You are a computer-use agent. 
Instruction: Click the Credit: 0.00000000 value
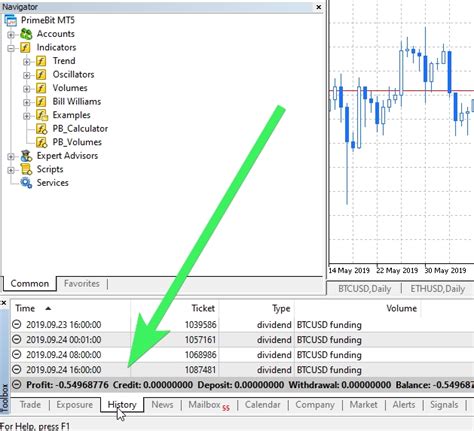153,385
